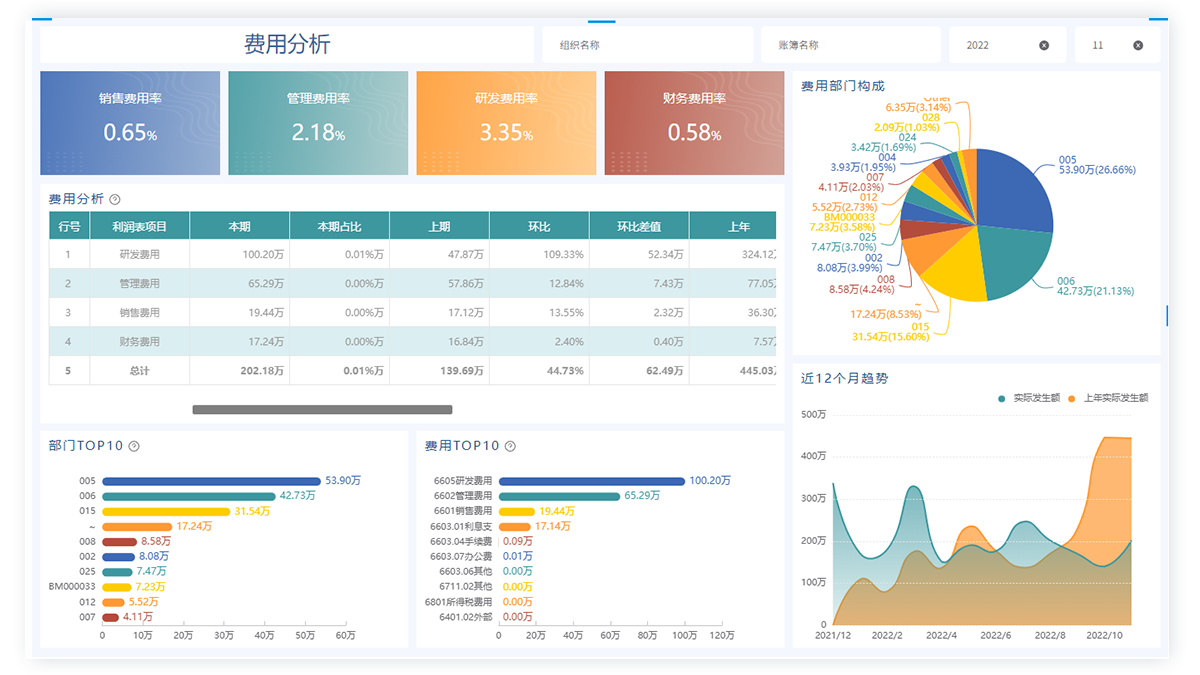Click the 6605研发费用 bar
This screenshot has height=675, width=1200.
click(592, 481)
